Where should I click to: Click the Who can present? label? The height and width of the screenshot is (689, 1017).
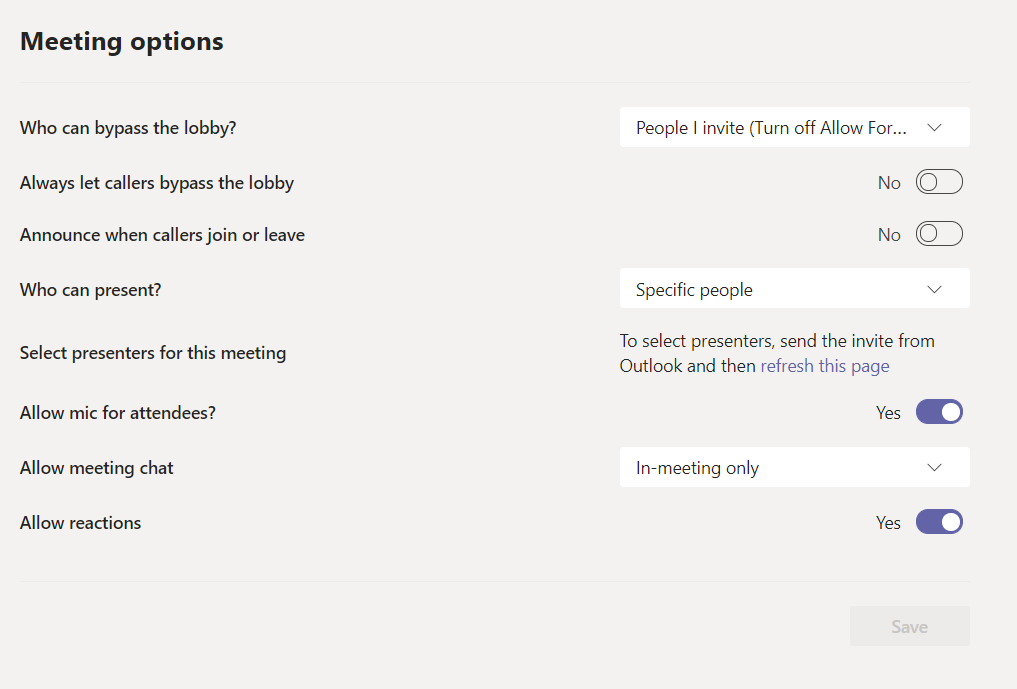[91, 290]
